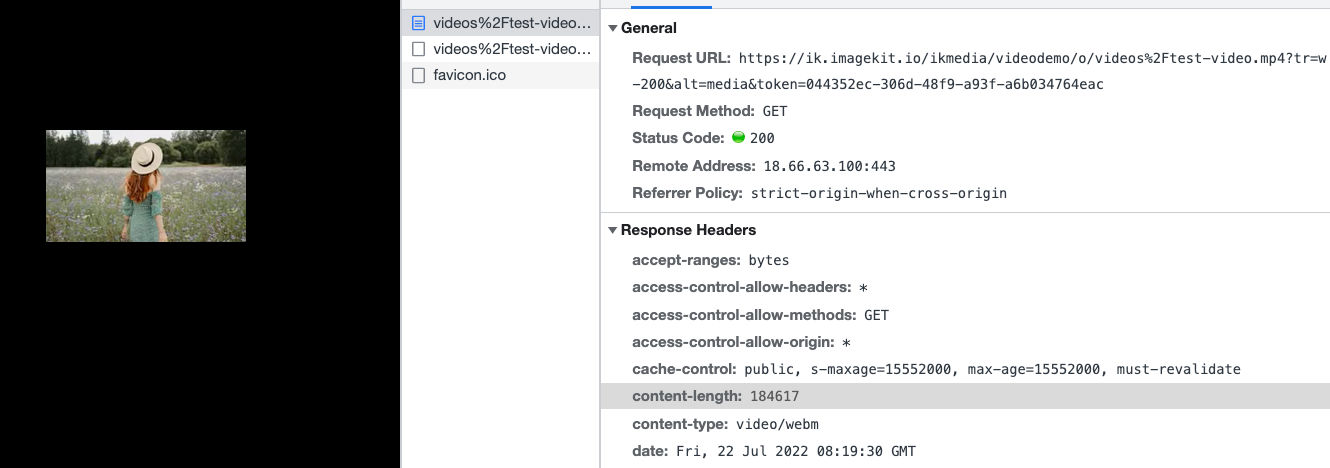
Task: Click the green status code indicator dot
Action: pos(739,138)
